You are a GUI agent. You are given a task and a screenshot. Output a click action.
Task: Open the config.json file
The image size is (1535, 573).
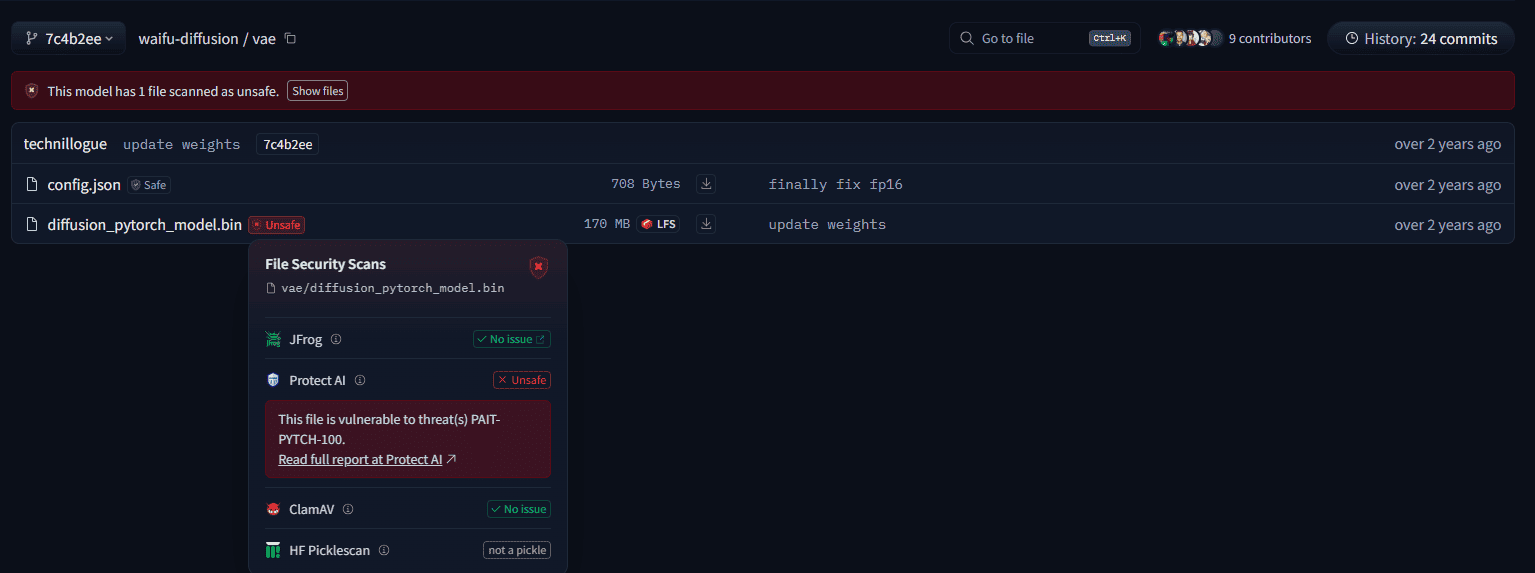point(84,184)
